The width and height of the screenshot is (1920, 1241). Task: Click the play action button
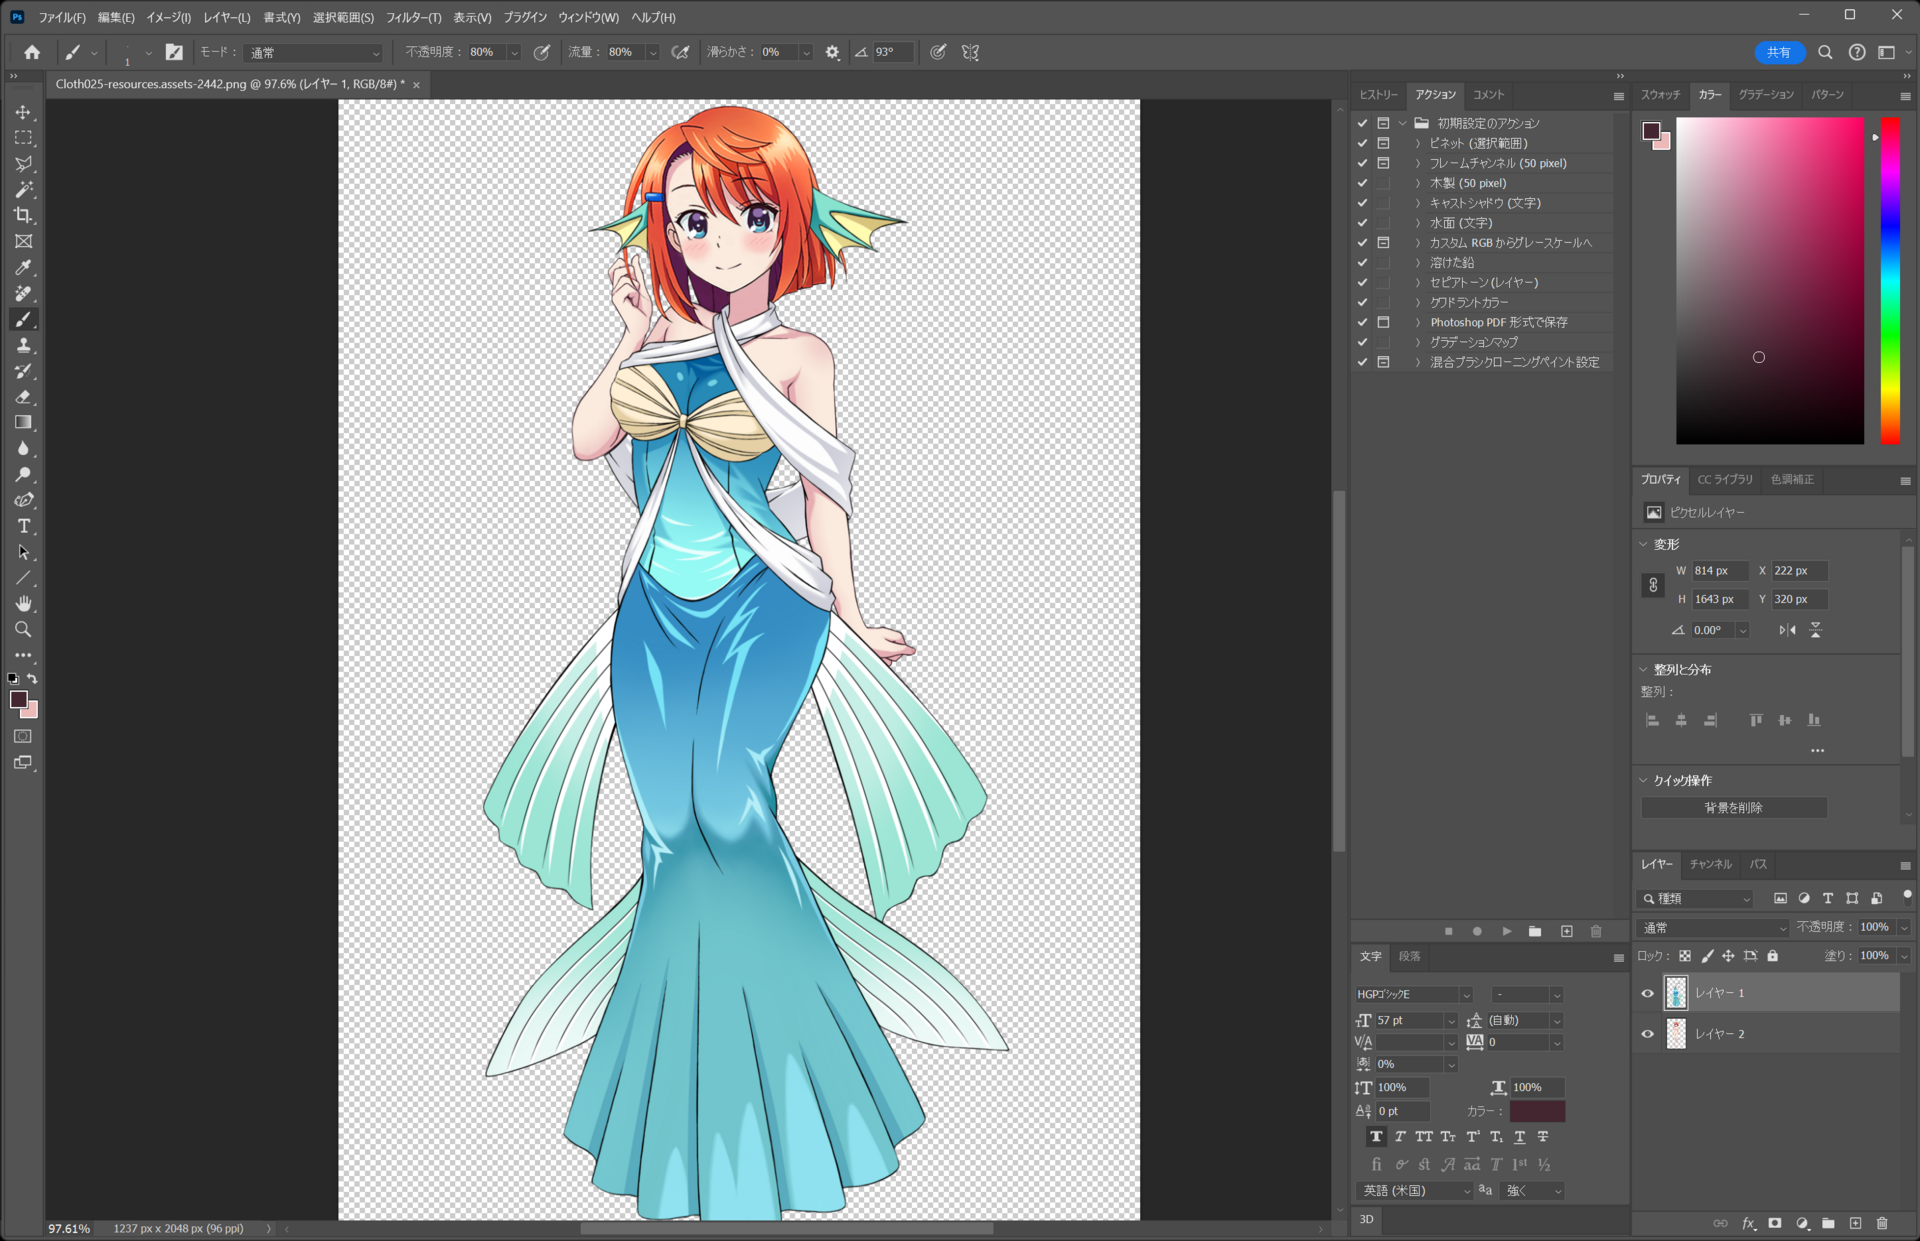click(1506, 931)
